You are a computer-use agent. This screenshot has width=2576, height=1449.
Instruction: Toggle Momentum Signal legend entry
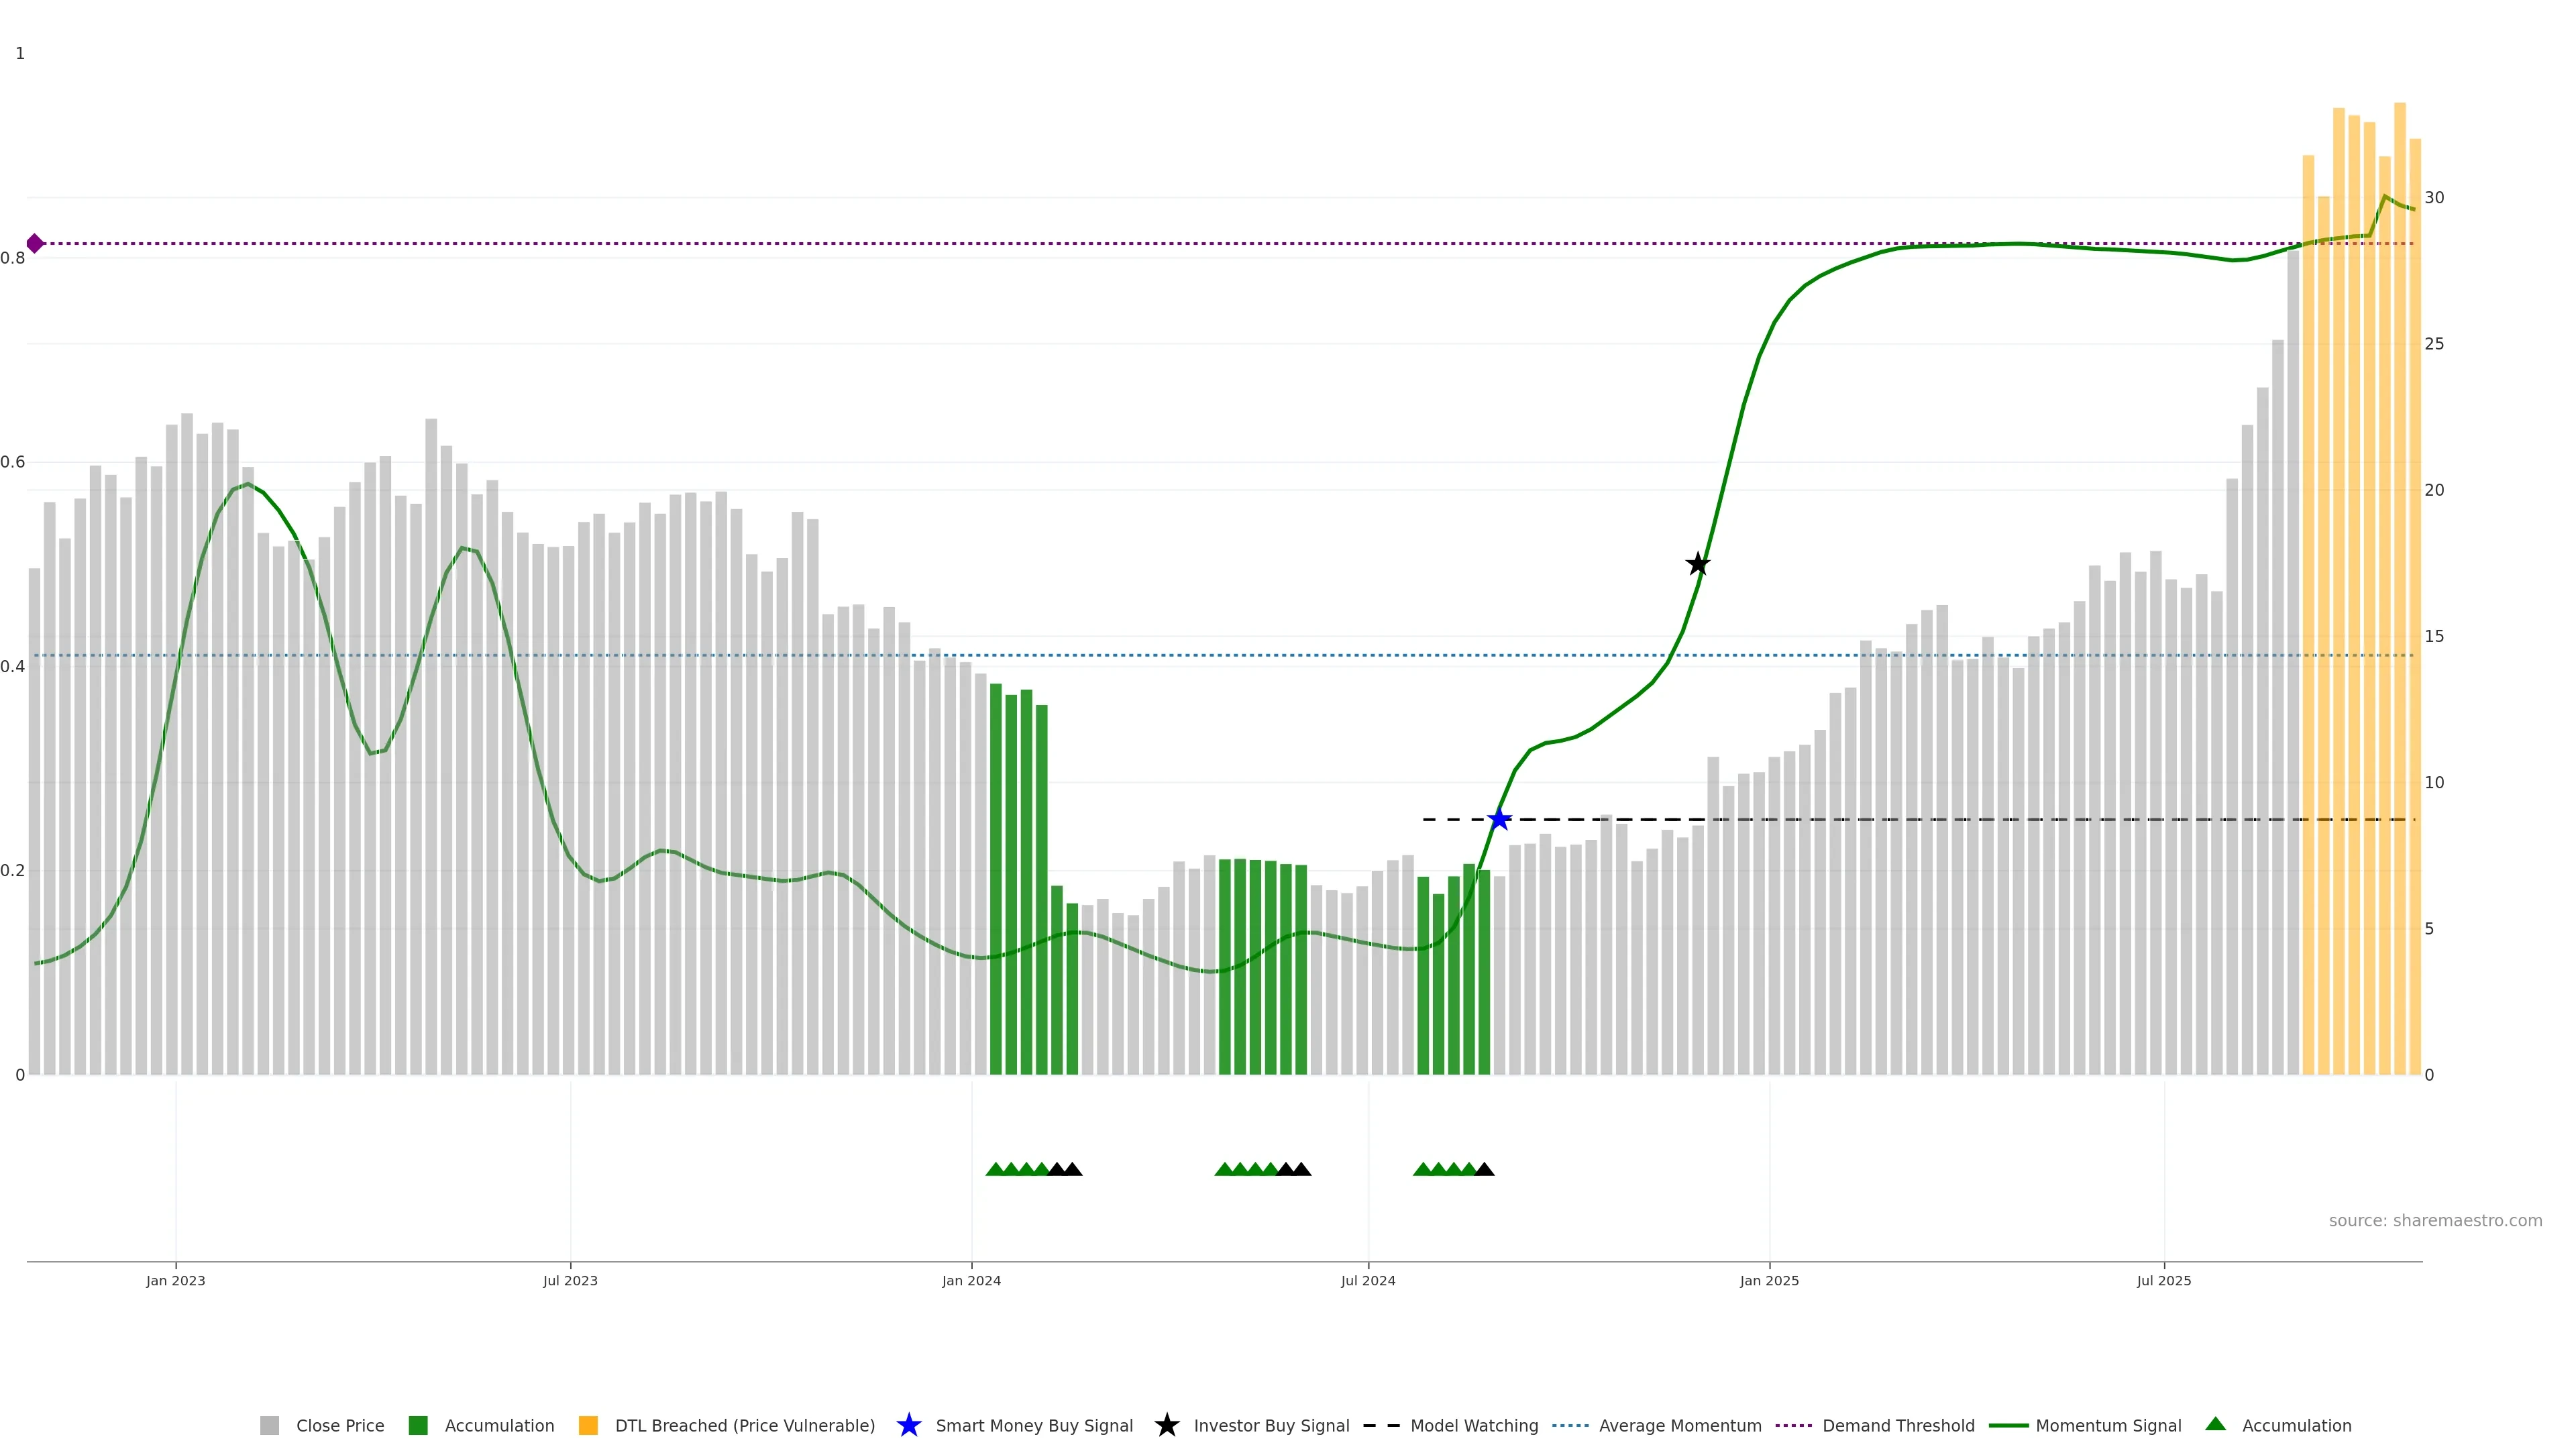[x=2107, y=1426]
